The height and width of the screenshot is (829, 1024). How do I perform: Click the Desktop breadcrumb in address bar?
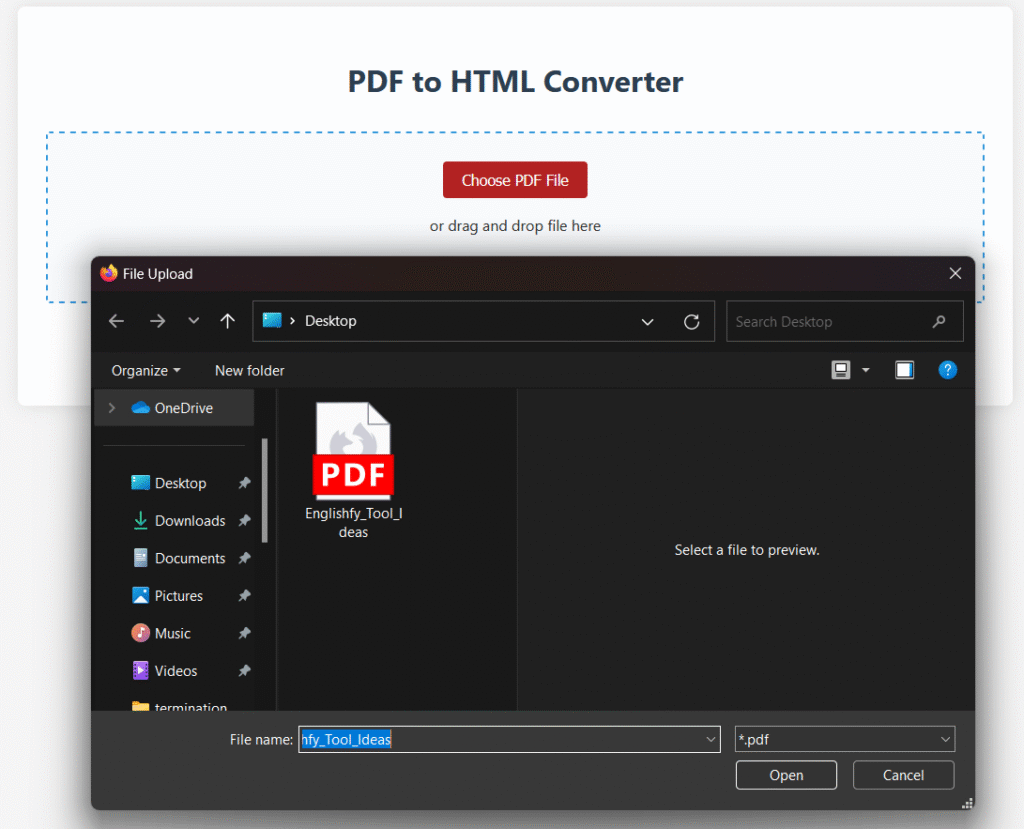(331, 321)
